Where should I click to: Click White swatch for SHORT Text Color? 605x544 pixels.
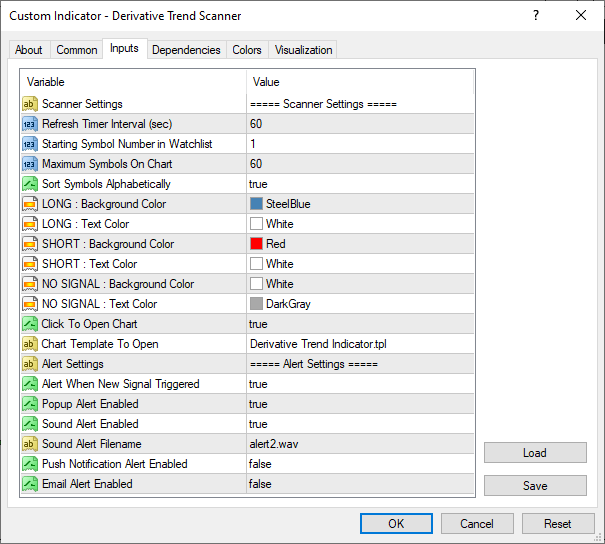point(256,264)
